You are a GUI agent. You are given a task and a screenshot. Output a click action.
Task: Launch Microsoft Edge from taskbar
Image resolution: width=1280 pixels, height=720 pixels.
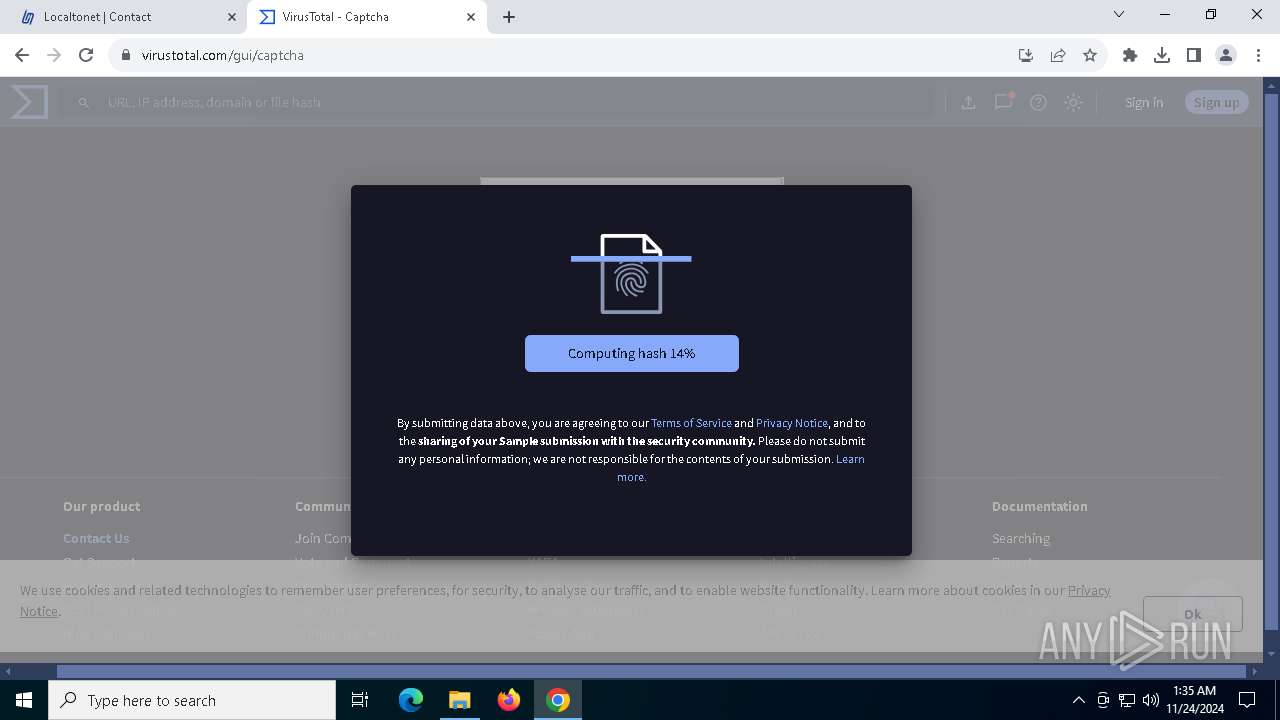[411, 700]
